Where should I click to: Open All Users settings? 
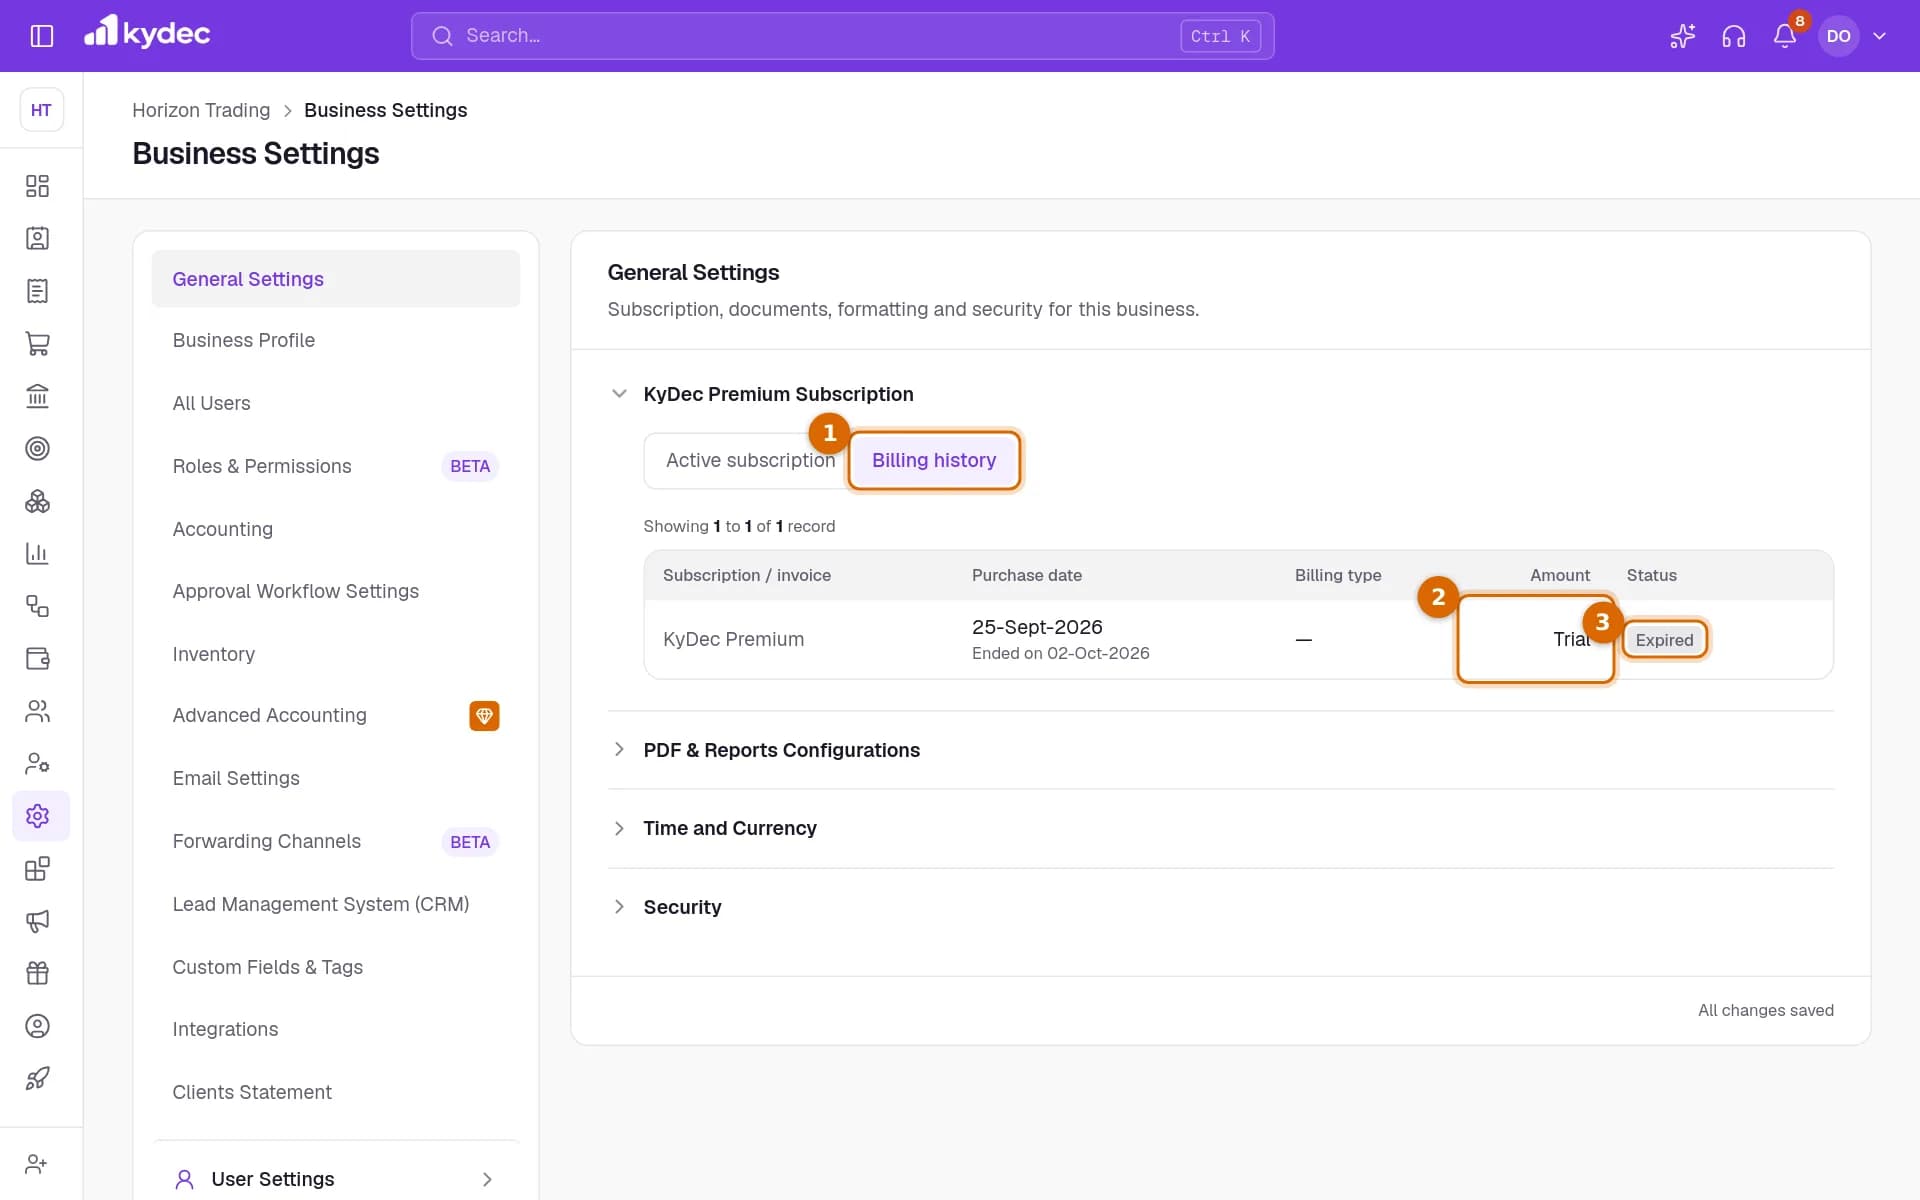pos(336,403)
